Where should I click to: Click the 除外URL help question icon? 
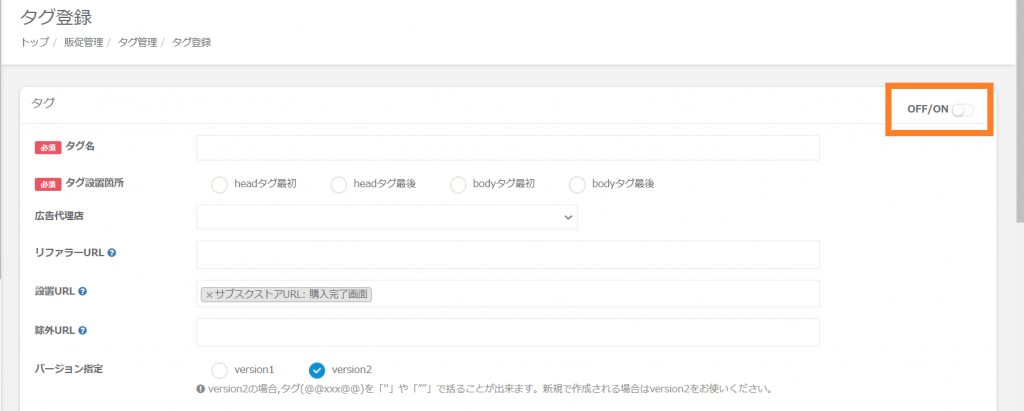tap(82, 330)
